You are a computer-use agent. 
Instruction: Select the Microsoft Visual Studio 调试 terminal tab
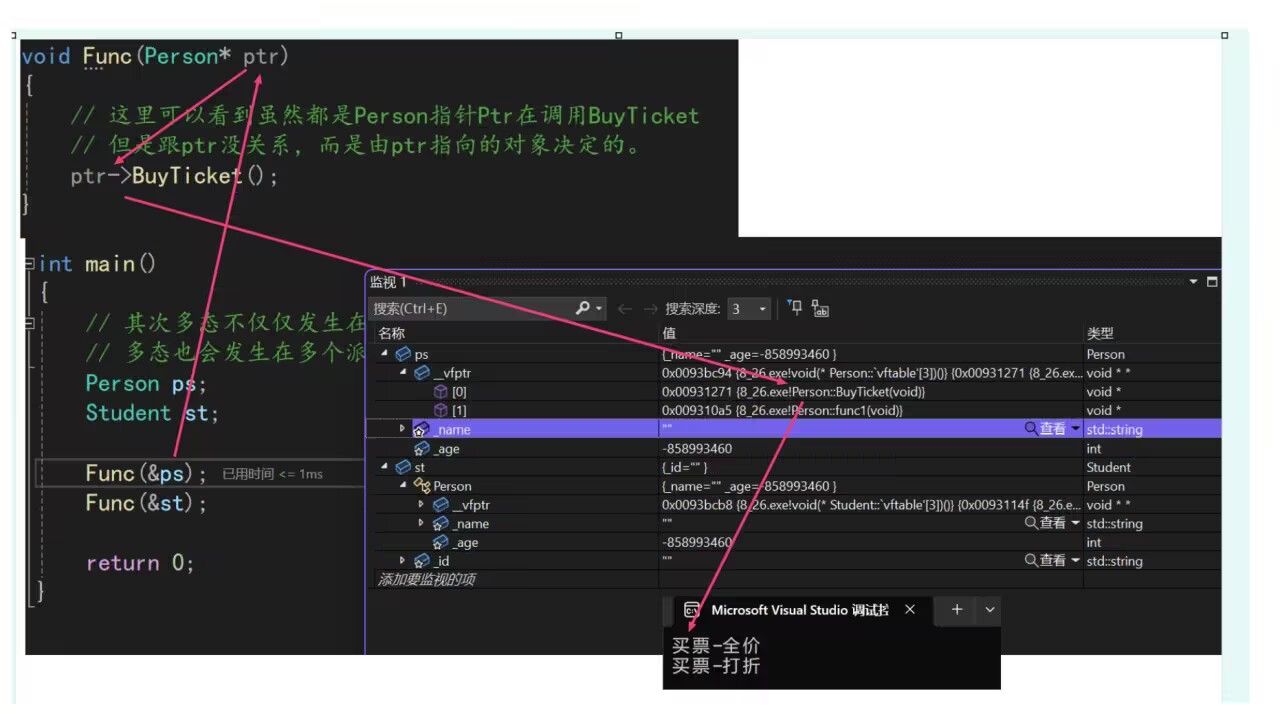[799, 610]
